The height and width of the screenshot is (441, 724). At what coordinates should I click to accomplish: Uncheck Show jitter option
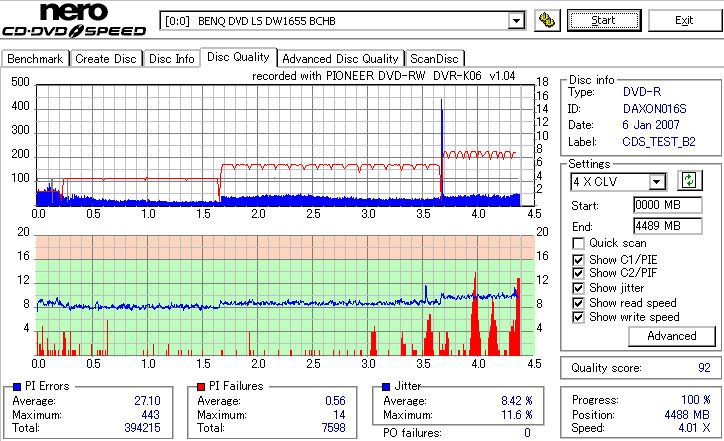(578, 288)
